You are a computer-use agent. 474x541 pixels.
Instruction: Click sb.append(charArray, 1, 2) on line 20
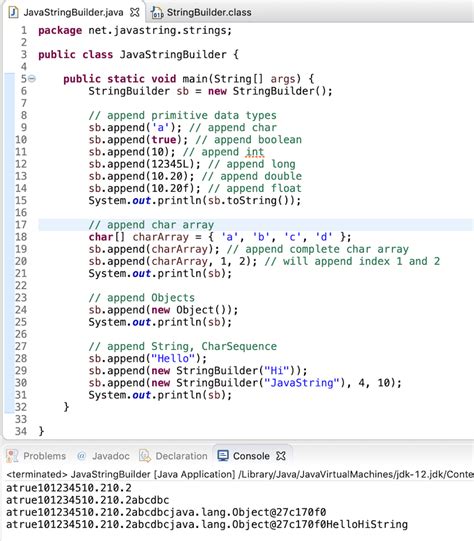(x=173, y=261)
